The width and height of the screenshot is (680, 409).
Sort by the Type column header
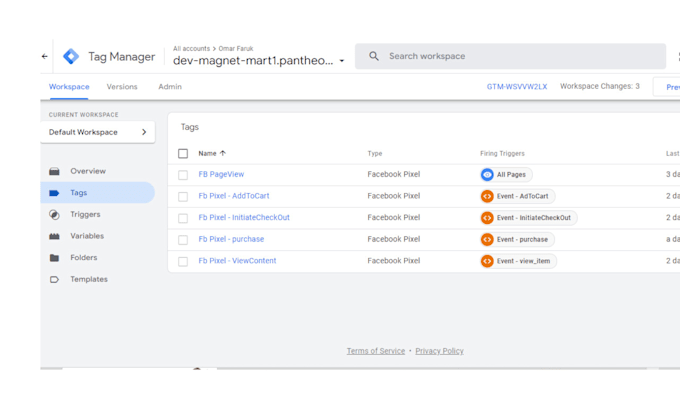point(375,154)
